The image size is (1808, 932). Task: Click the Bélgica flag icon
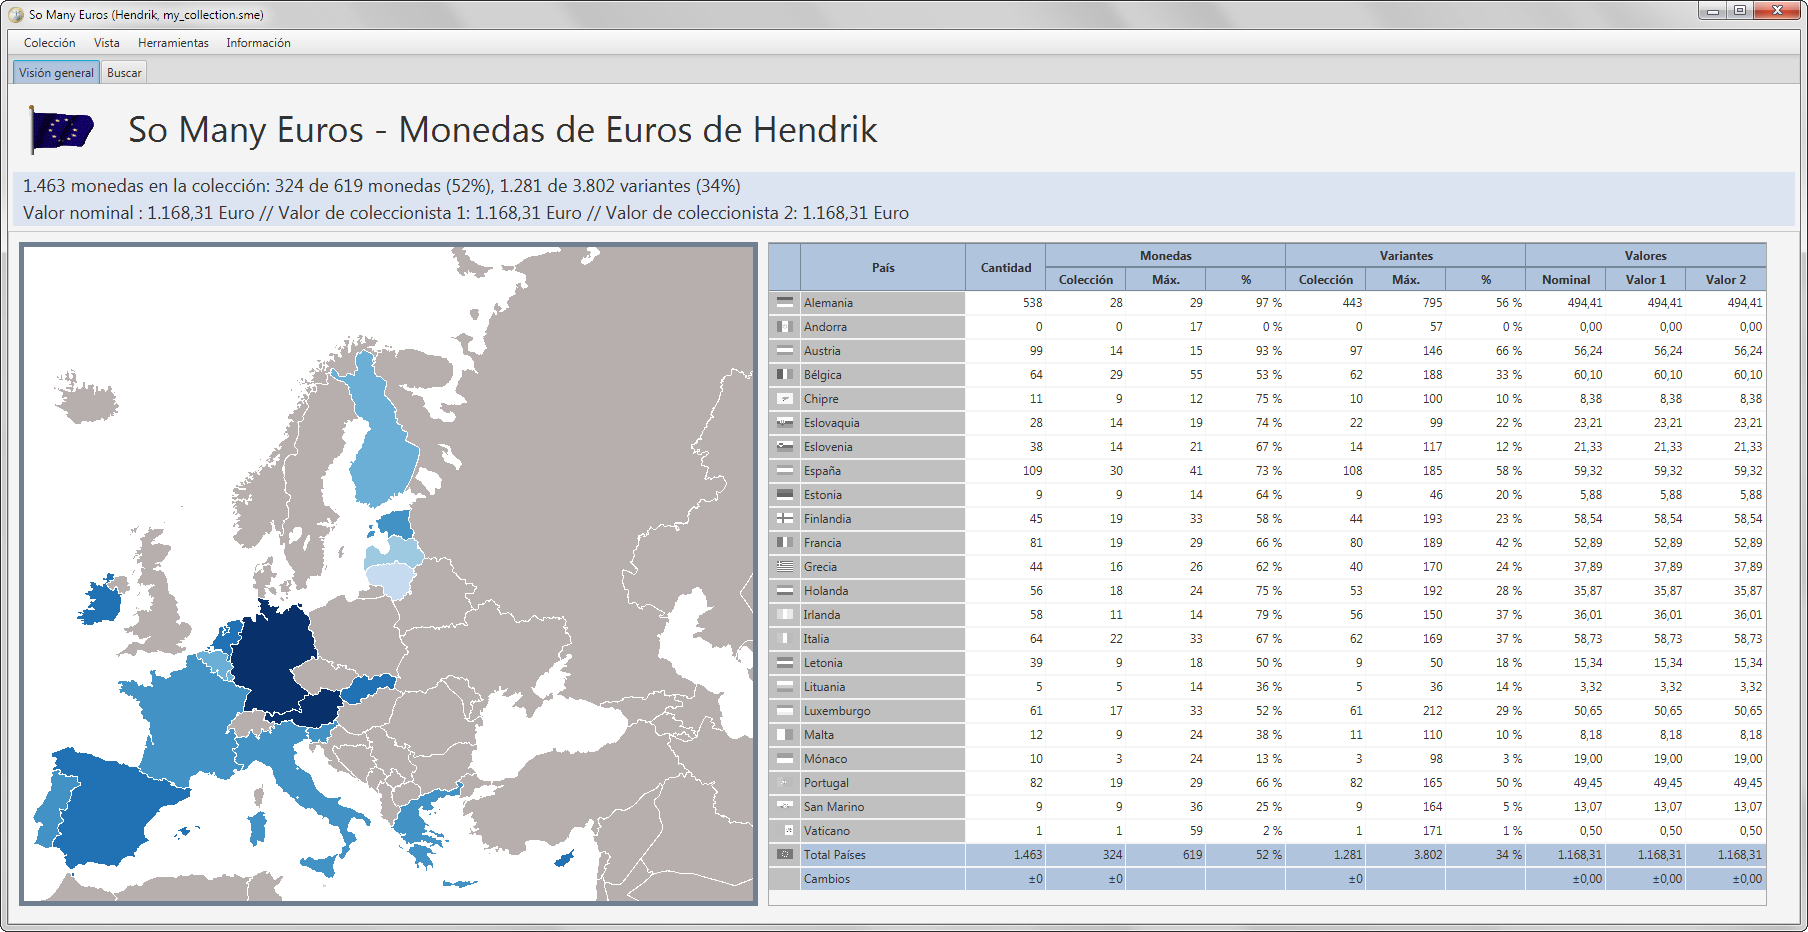click(x=785, y=374)
